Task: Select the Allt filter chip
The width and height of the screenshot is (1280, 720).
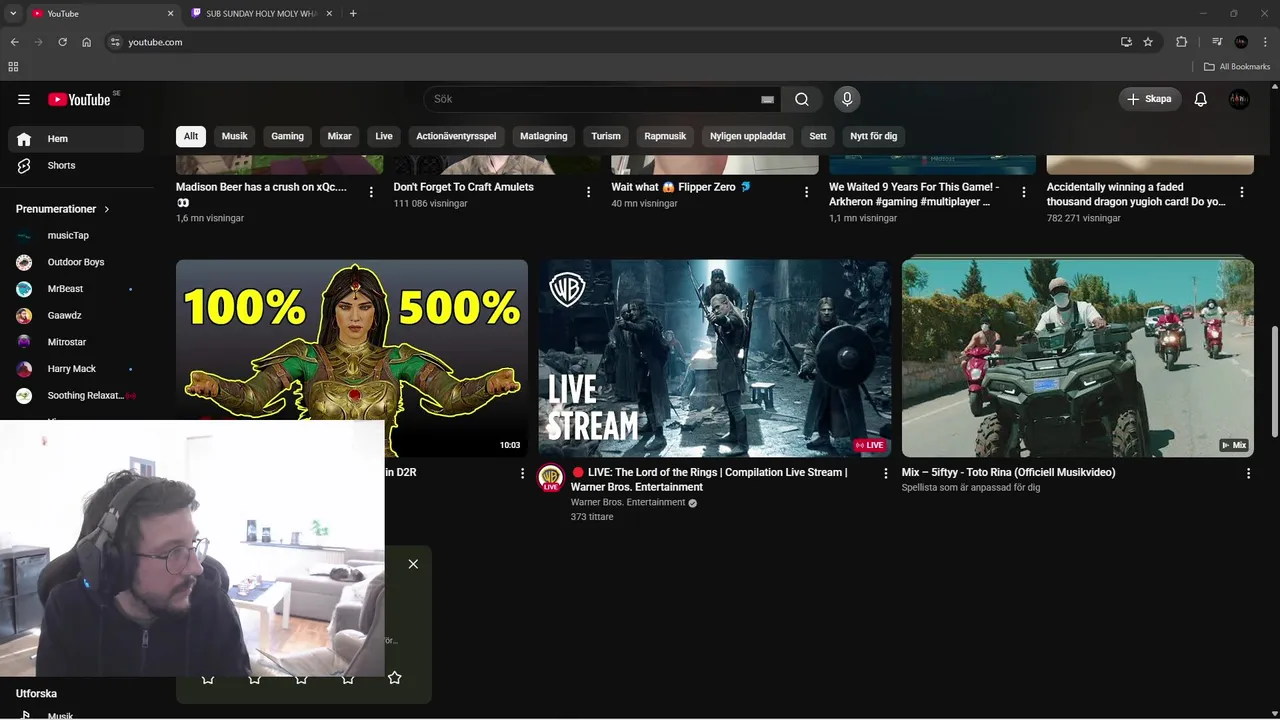Action: point(191,136)
